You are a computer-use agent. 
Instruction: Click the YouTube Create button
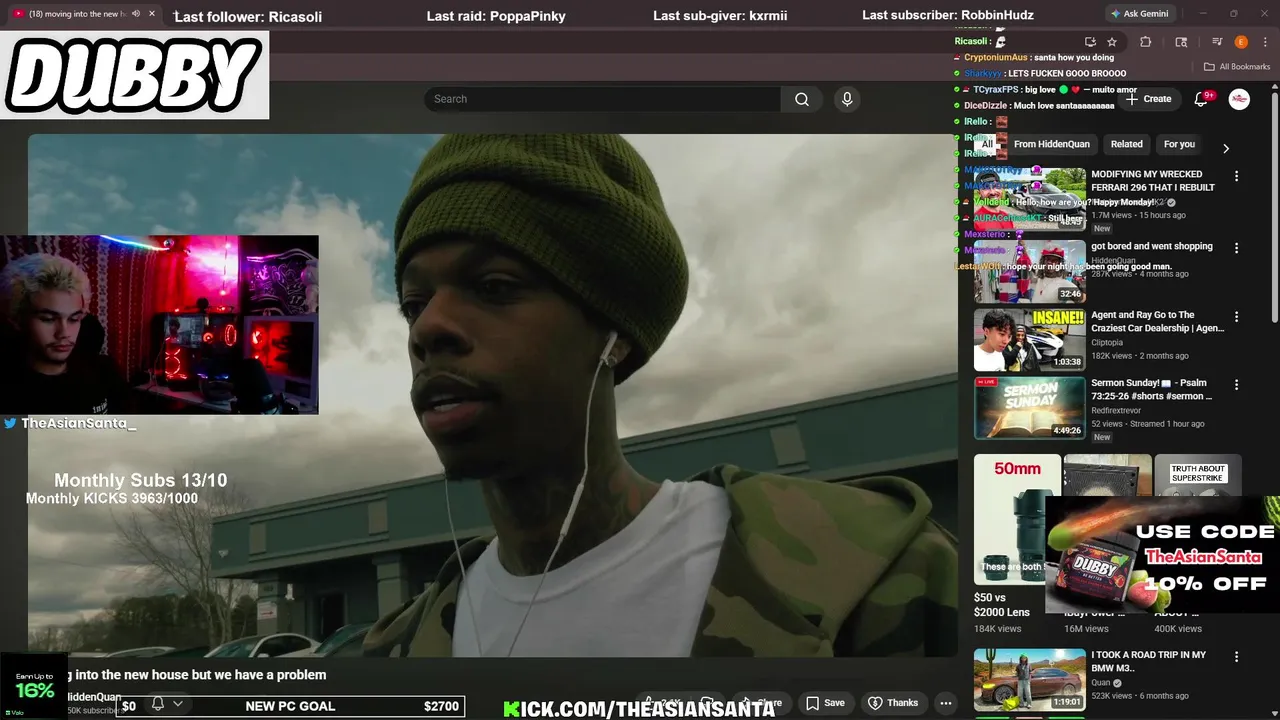pos(1148,99)
